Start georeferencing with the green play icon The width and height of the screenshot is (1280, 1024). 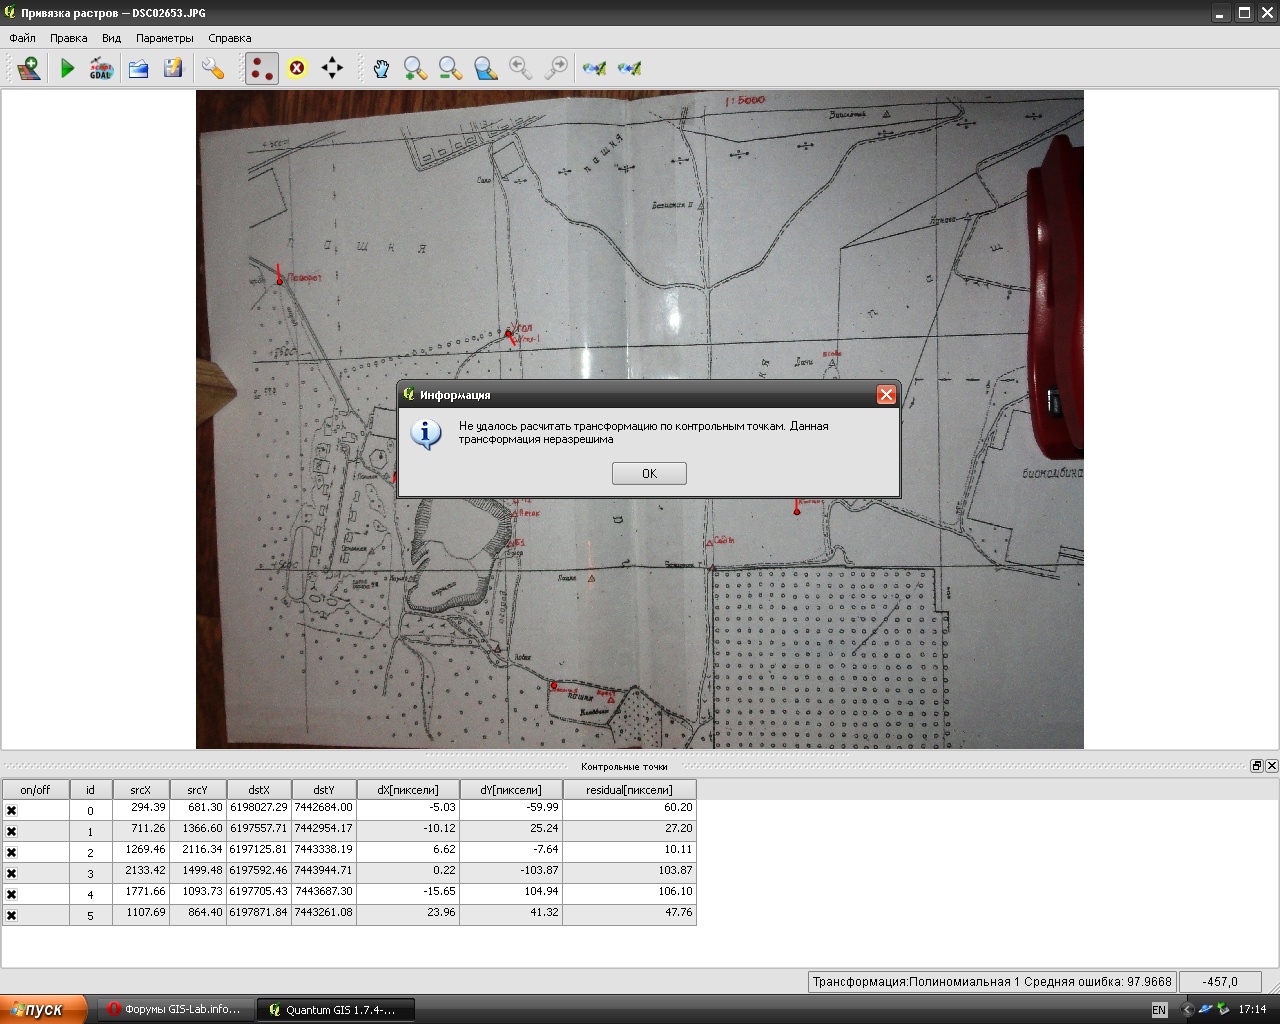pos(67,68)
